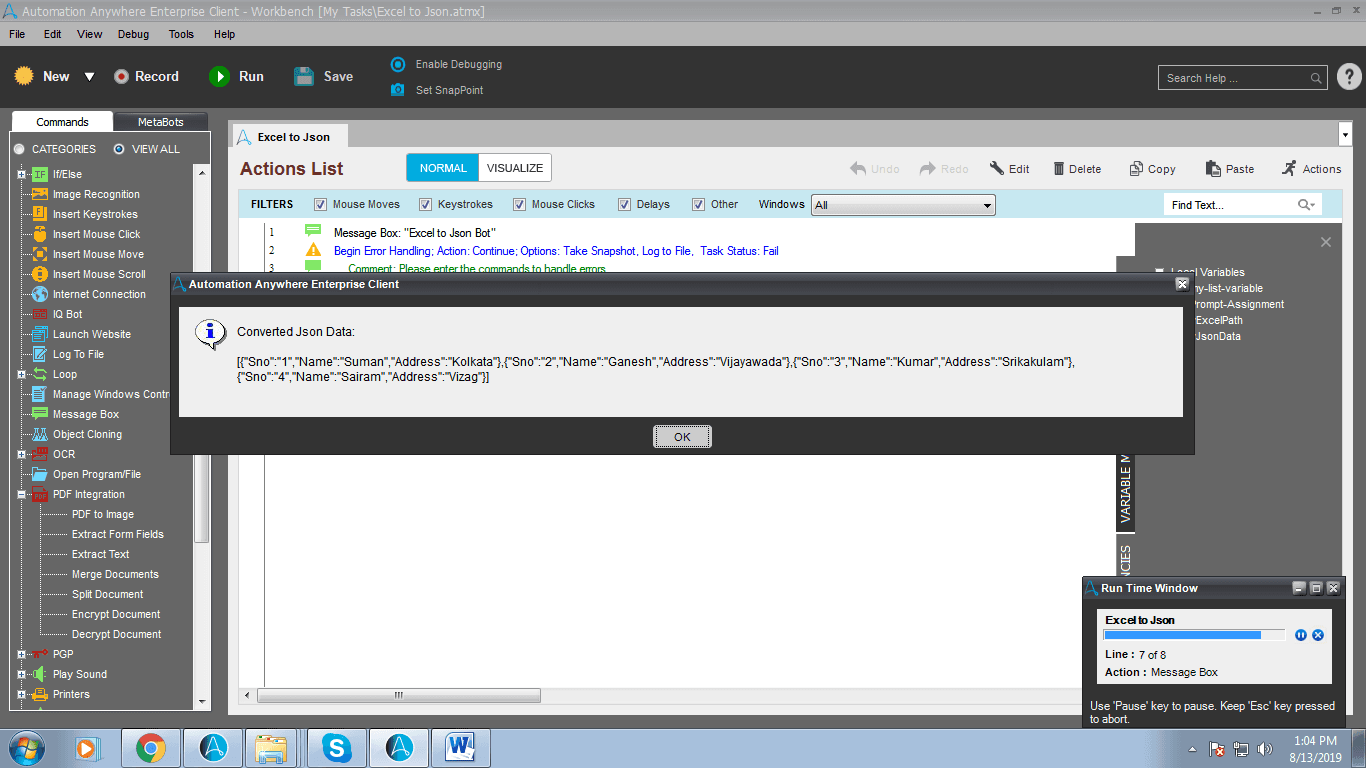Click the Undo arrow in Actions List
Screen dimensions: 1366x768
(x=858, y=169)
